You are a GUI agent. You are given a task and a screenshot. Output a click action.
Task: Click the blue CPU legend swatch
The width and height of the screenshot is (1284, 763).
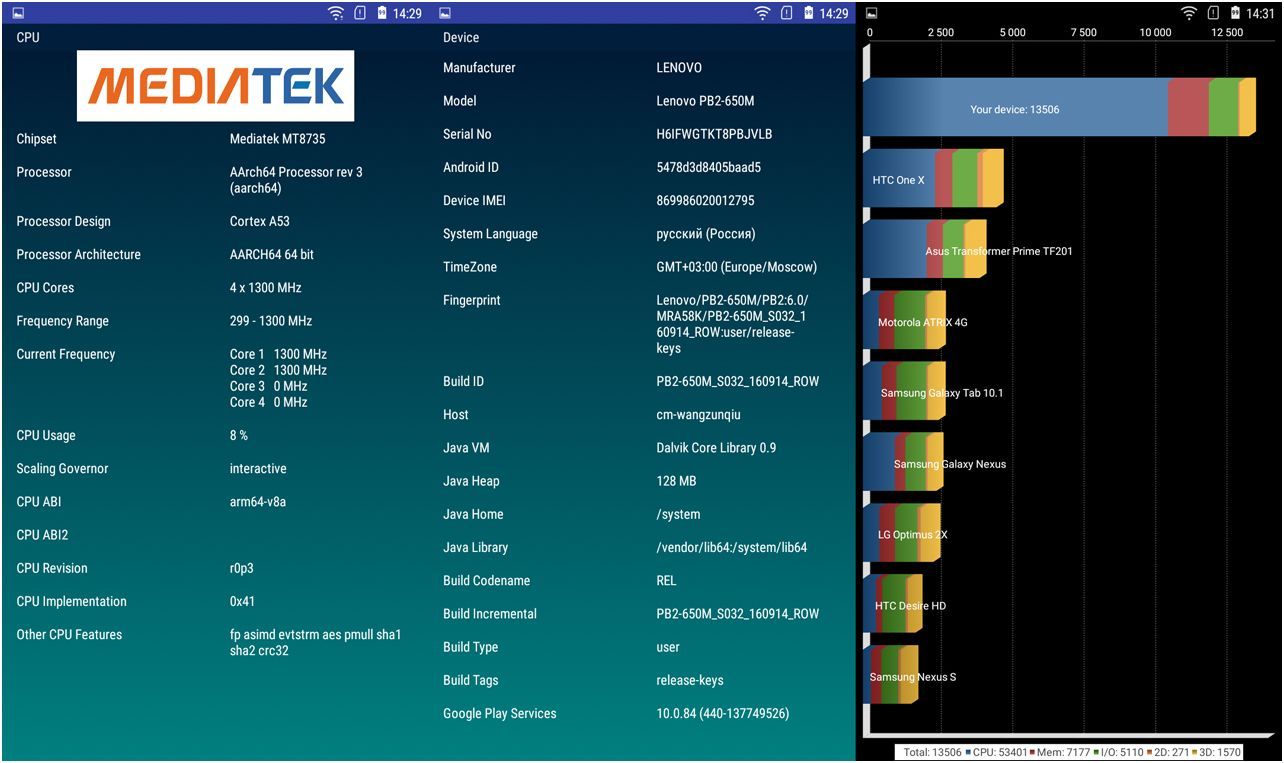[x=970, y=752]
